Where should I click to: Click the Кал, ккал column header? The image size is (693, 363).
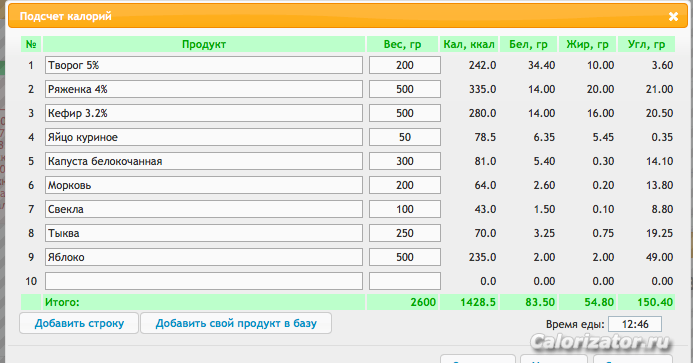pos(469,44)
